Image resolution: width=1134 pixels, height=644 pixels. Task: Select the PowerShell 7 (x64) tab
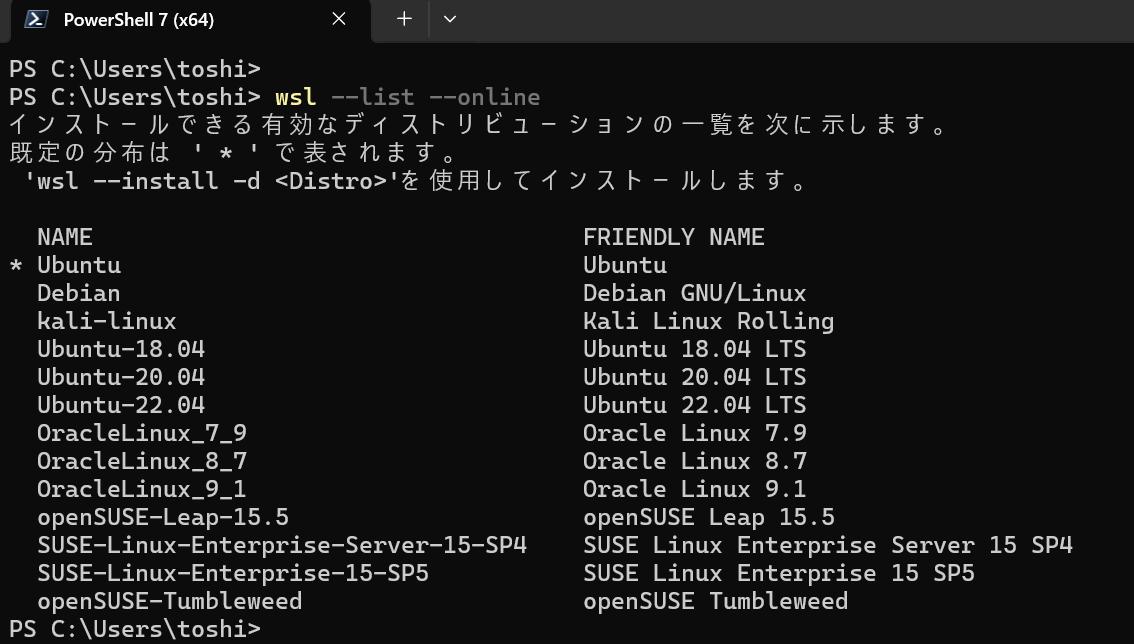(x=191, y=20)
